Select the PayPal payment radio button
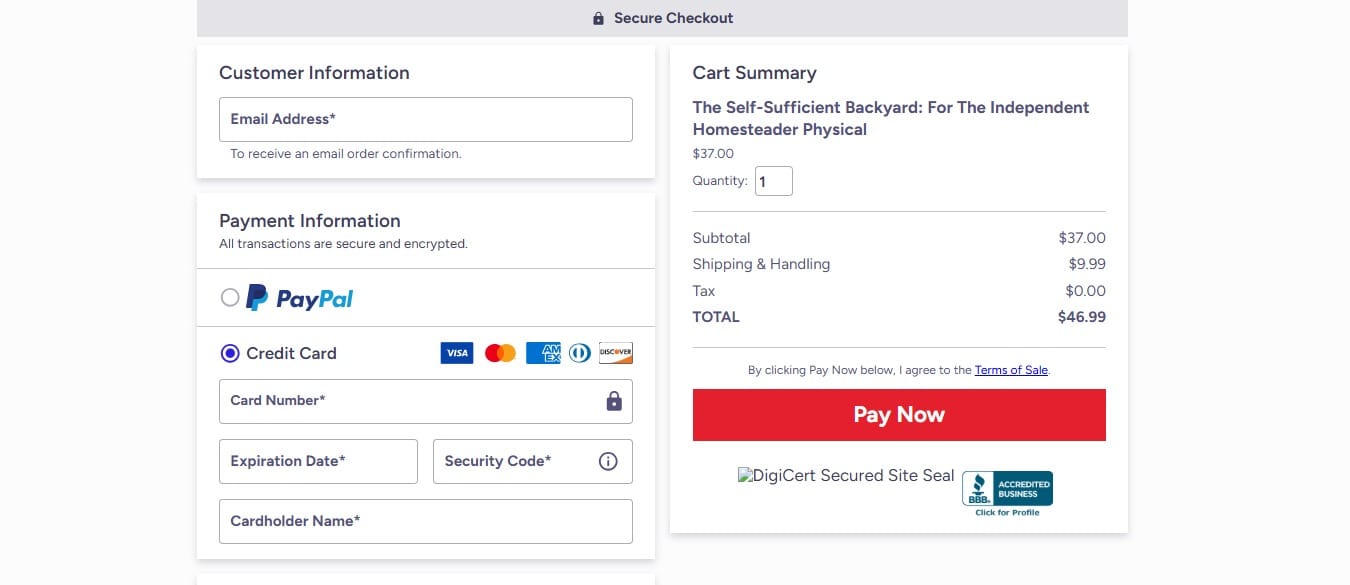 point(230,297)
